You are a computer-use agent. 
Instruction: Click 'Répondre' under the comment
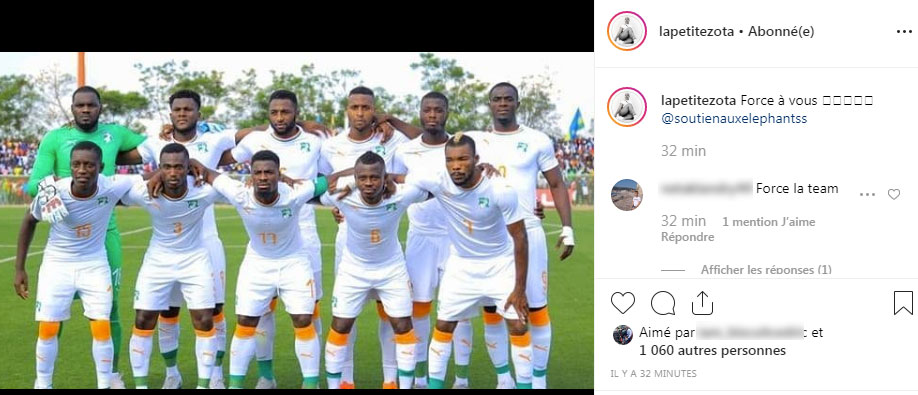pyautogui.click(x=687, y=237)
